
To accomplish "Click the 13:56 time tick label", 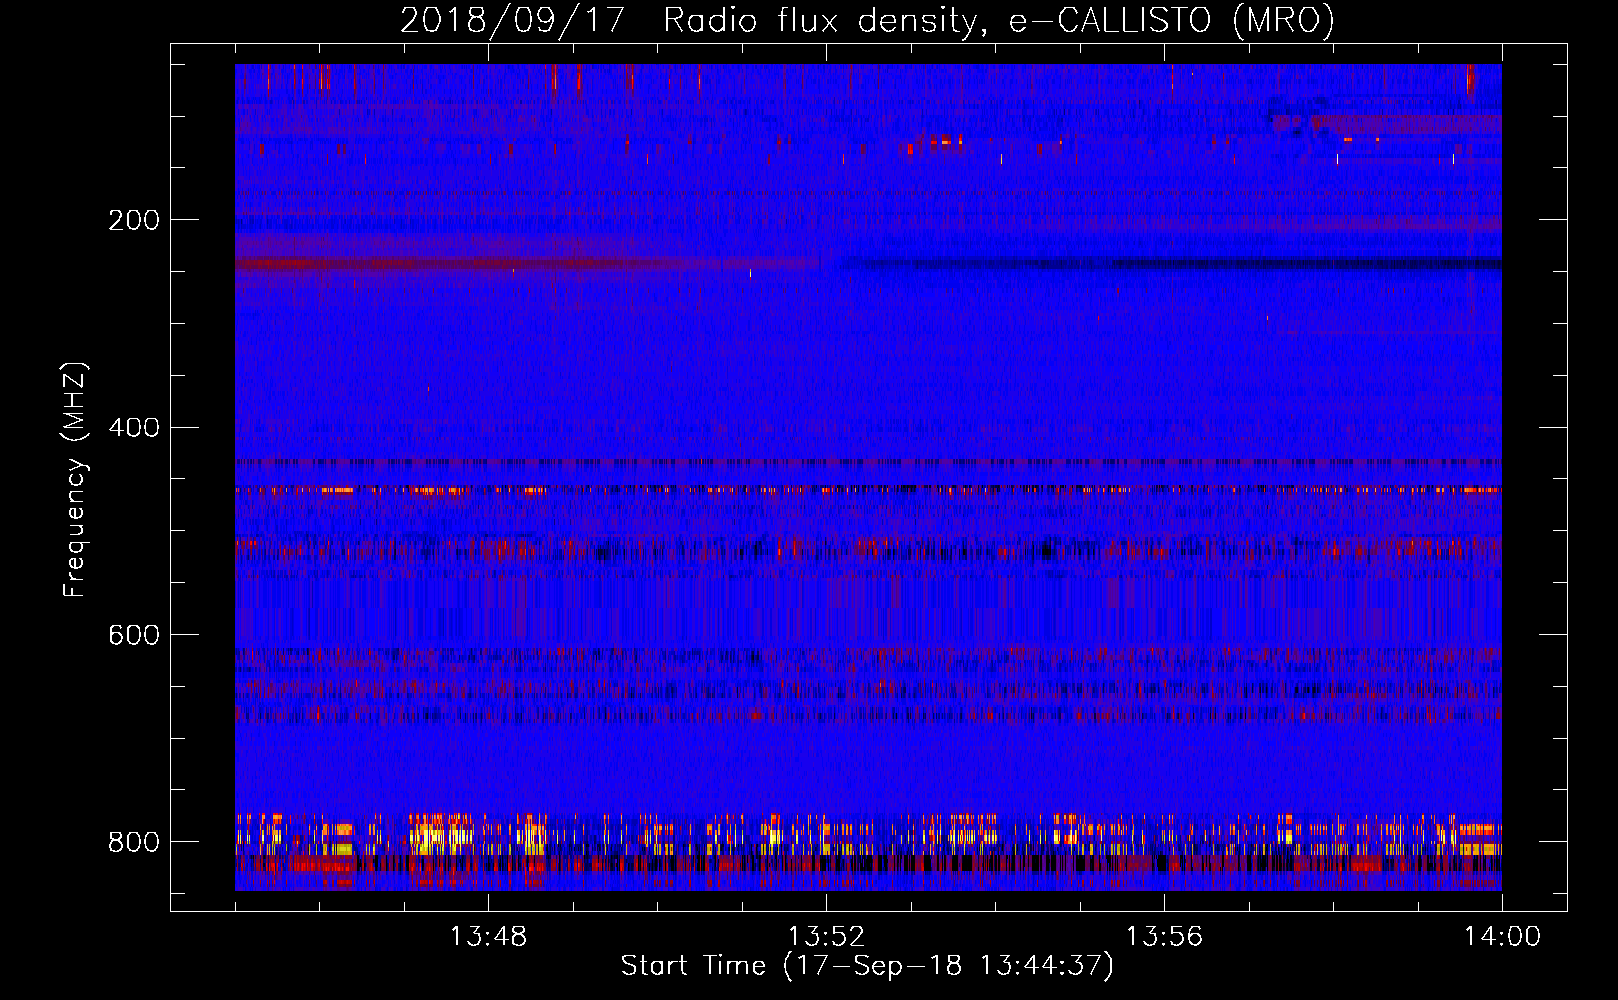I will [x=1164, y=937].
